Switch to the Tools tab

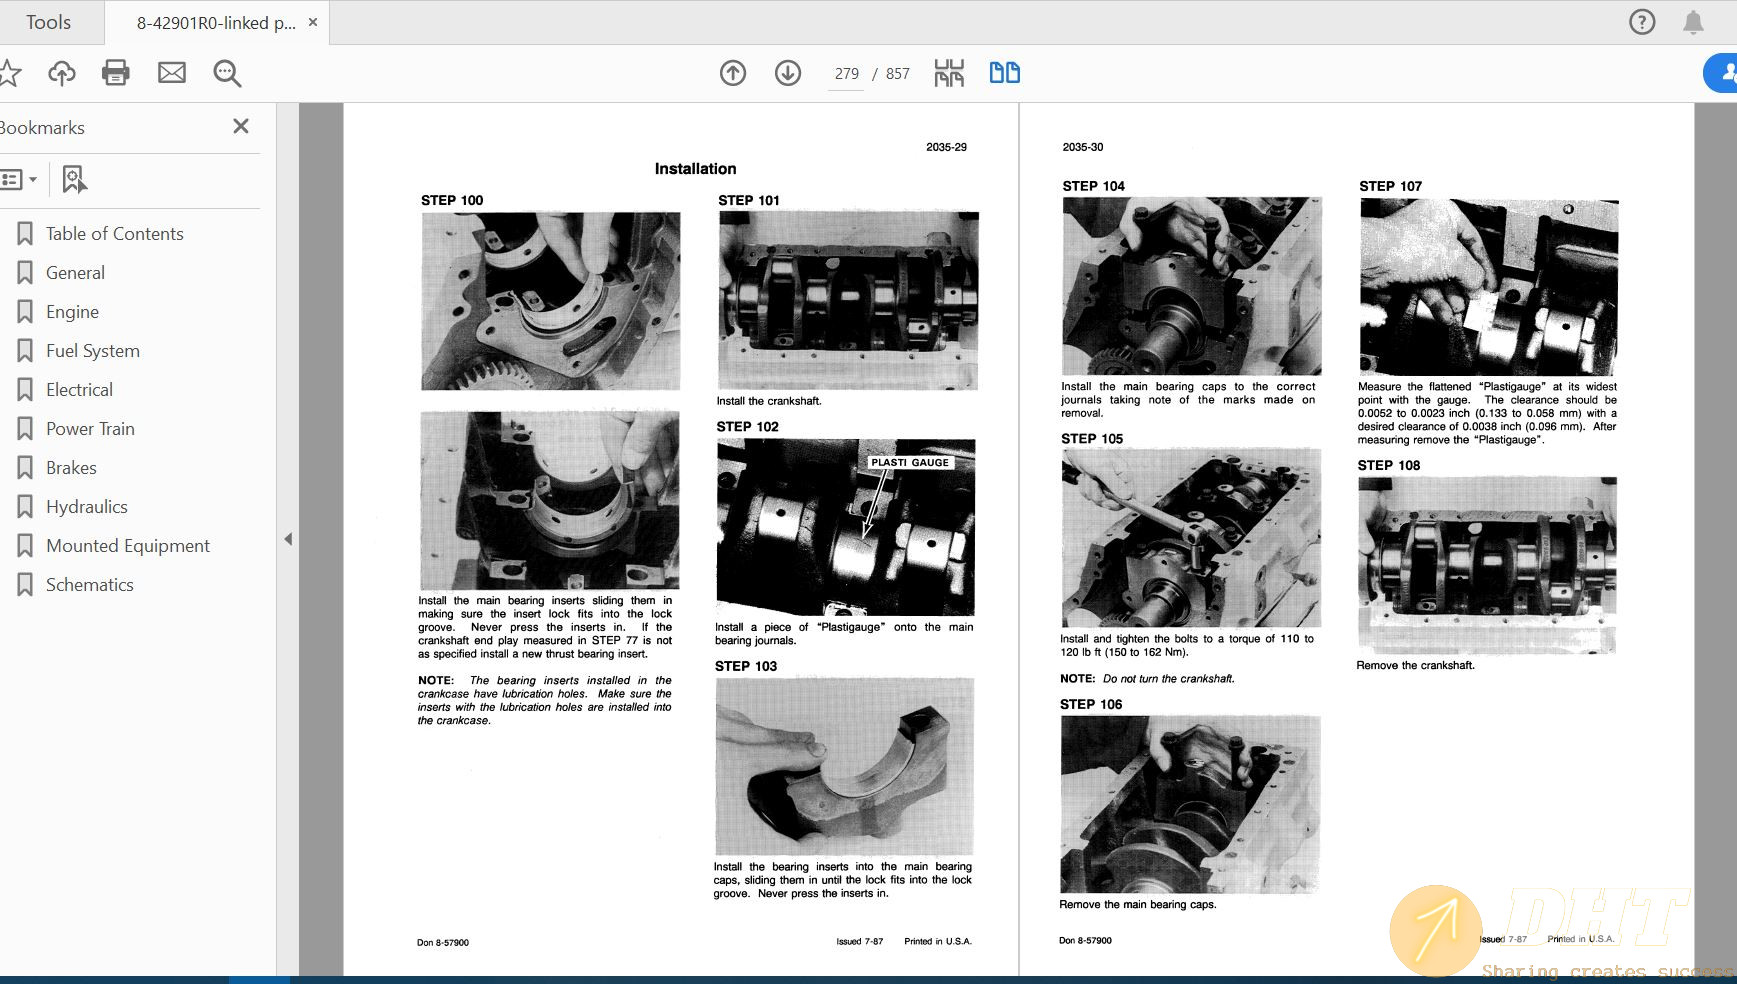coord(48,22)
